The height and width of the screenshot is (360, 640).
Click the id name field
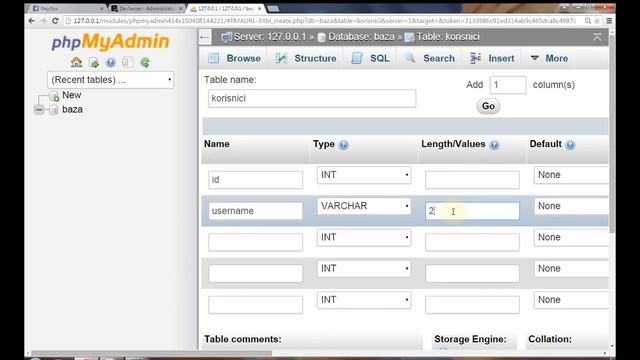coord(256,180)
